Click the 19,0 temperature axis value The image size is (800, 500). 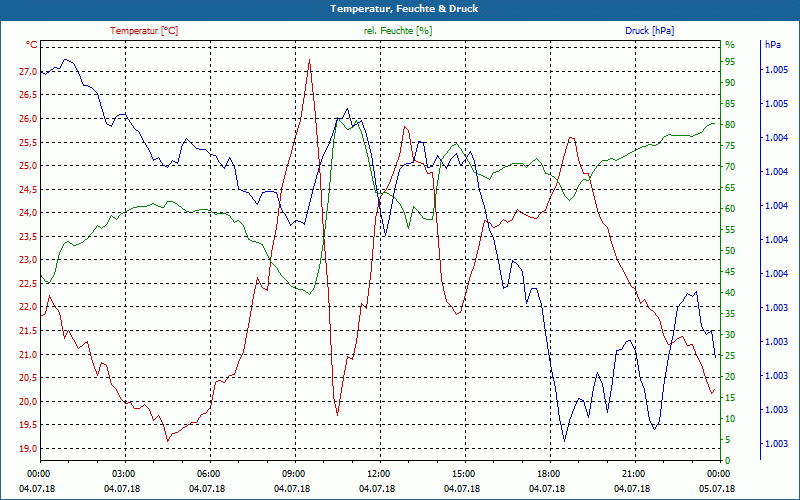[x=28, y=448]
